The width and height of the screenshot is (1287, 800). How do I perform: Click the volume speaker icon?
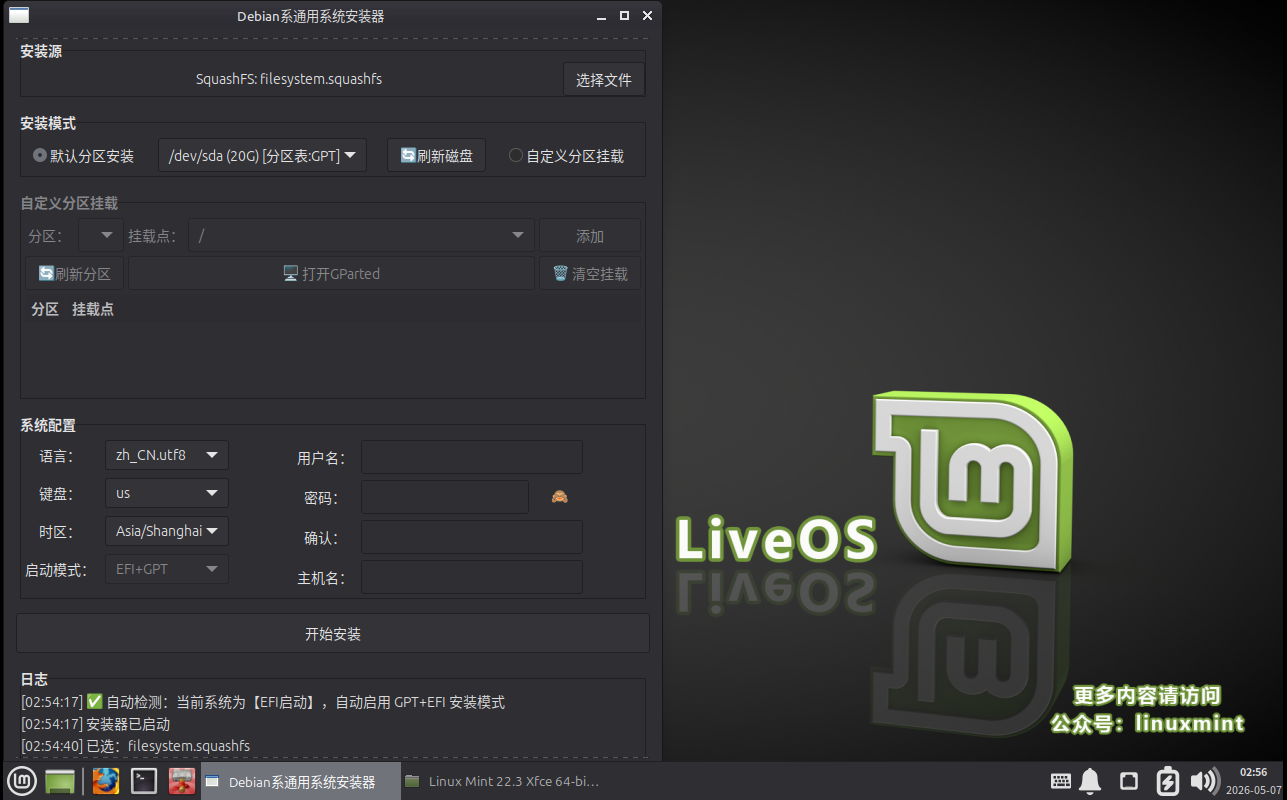tap(1205, 781)
